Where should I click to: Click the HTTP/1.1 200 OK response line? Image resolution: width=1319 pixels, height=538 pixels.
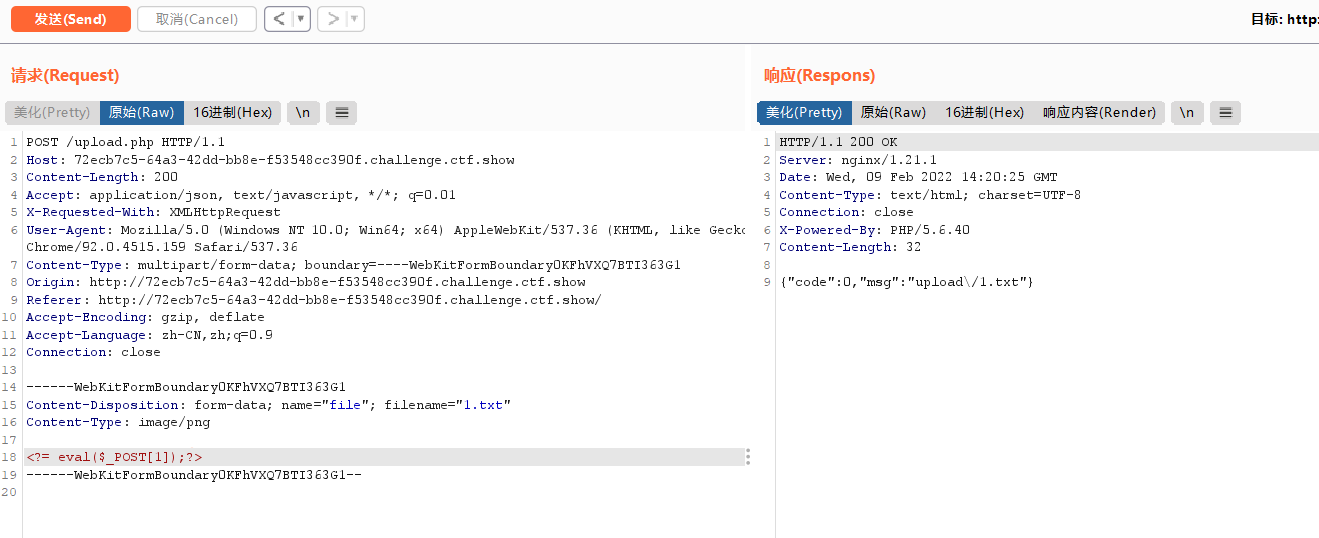[x=838, y=142]
